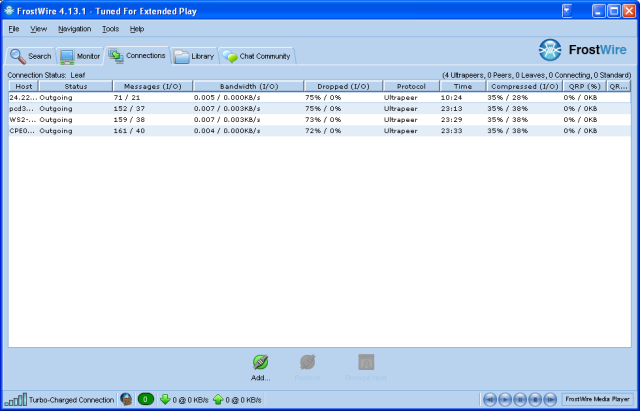Click the green shared files counter badge
Screen dimensions: 640x411
click(x=146, y=399)
